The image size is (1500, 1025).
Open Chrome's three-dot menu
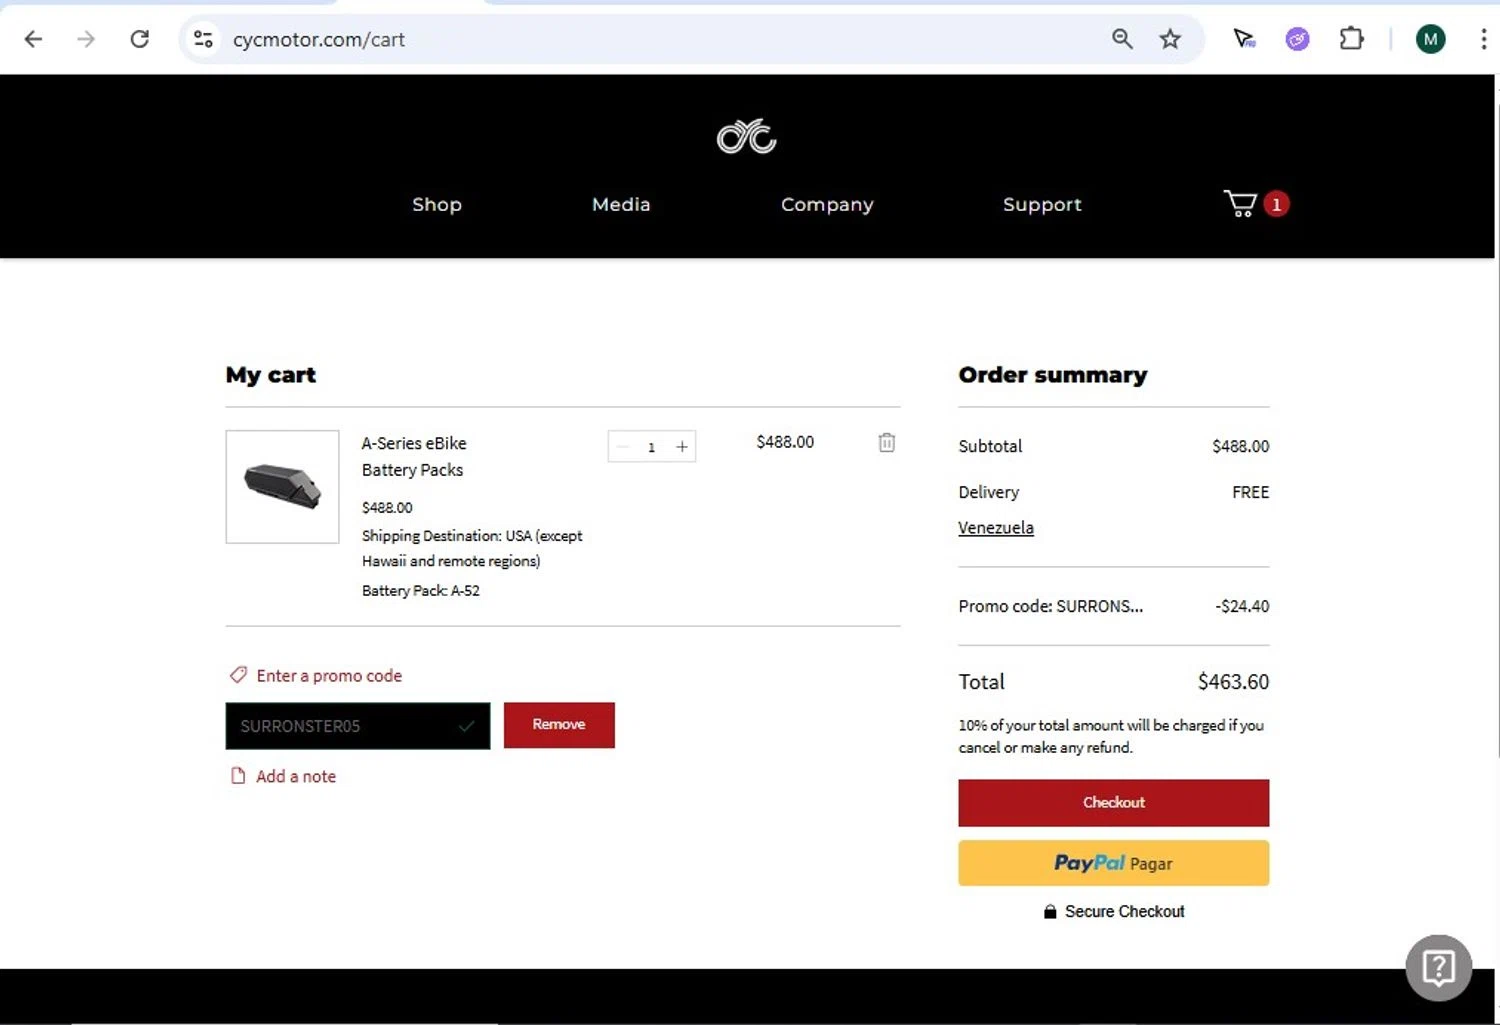click(x=1482, y=39)
